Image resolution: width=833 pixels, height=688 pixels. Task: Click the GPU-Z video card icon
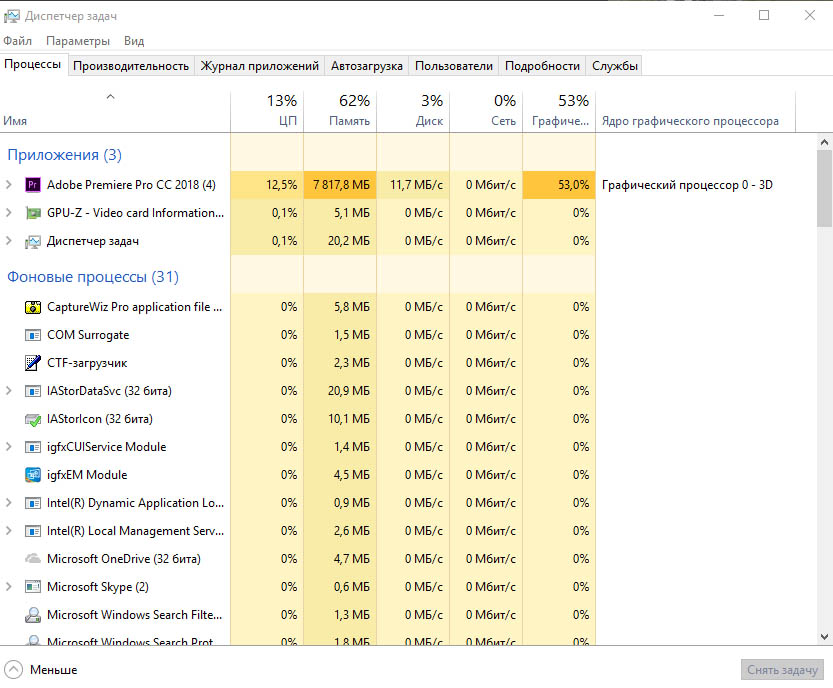click(33, 213)
